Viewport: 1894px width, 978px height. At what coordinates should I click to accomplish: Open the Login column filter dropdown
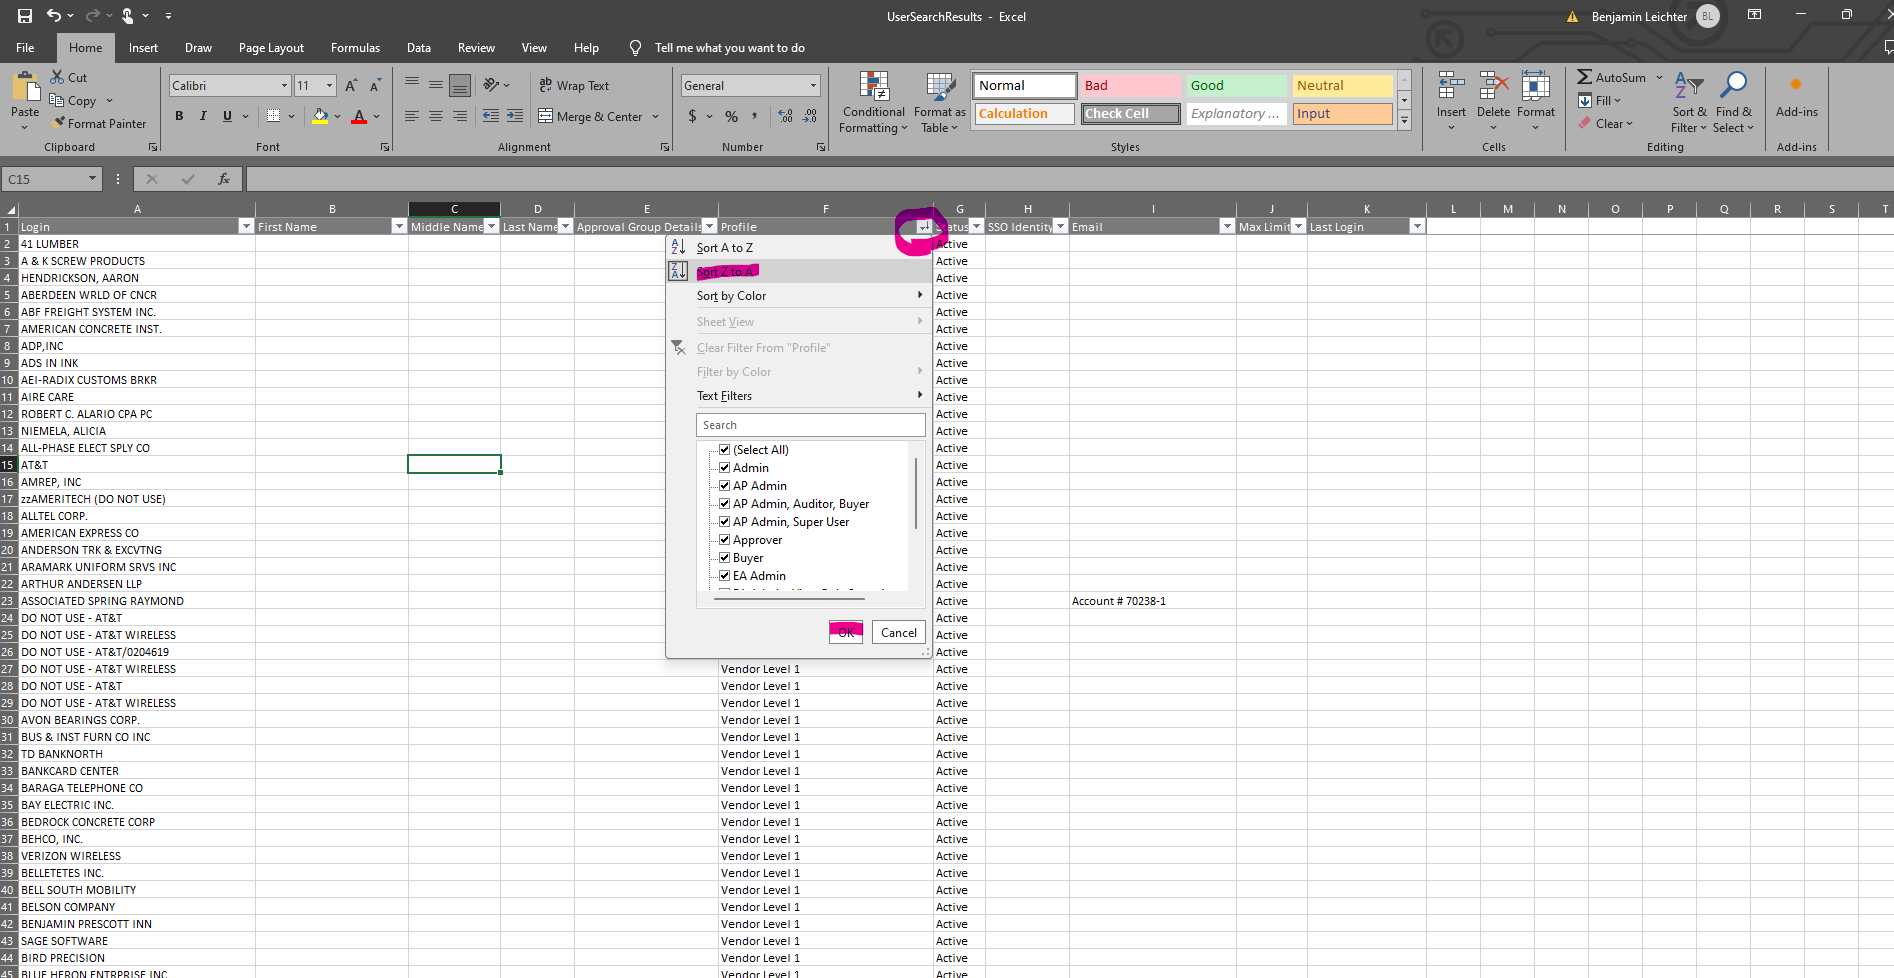point(246,227)
